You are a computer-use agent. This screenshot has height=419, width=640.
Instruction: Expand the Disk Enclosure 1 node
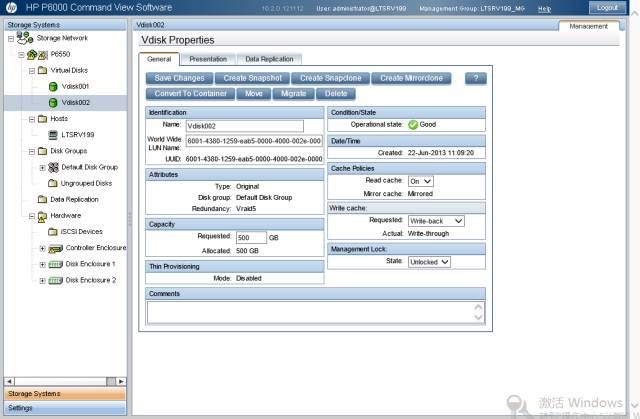click(42, 265)
